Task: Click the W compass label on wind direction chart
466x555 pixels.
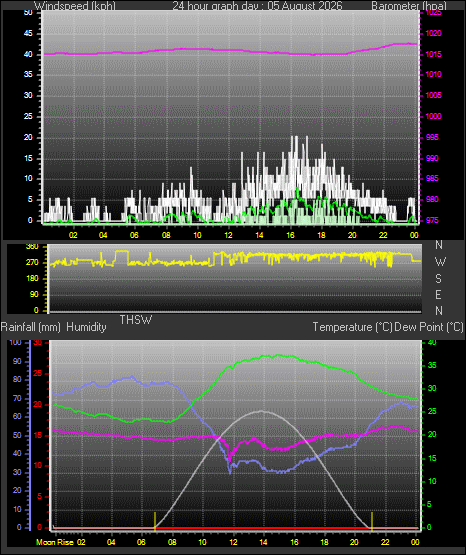Action: 440,262
